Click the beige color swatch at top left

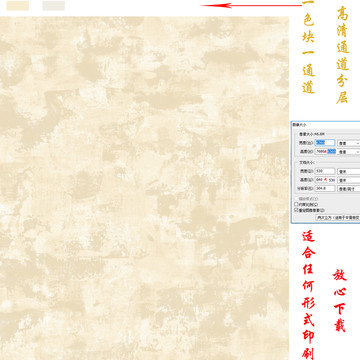18,6
